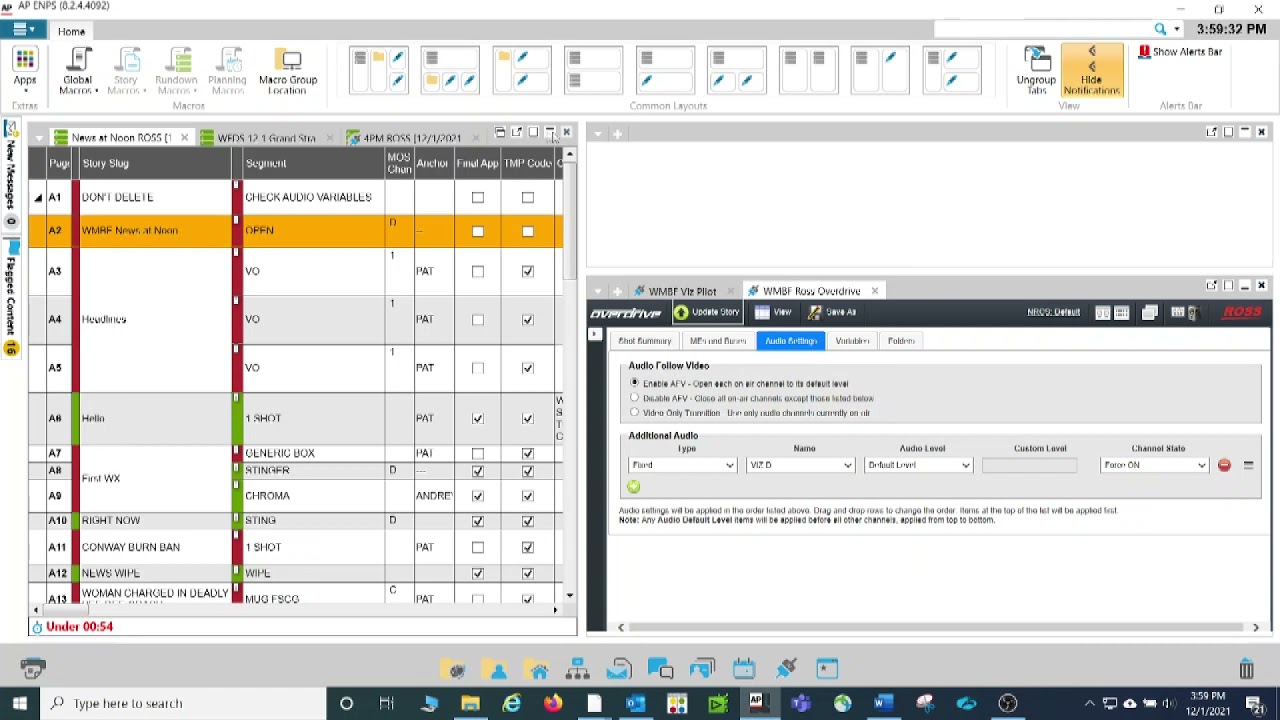The width and height of the screenshot is (1280, 720).
Task: Open the printer icon in bottom bar
Action: 32,668
